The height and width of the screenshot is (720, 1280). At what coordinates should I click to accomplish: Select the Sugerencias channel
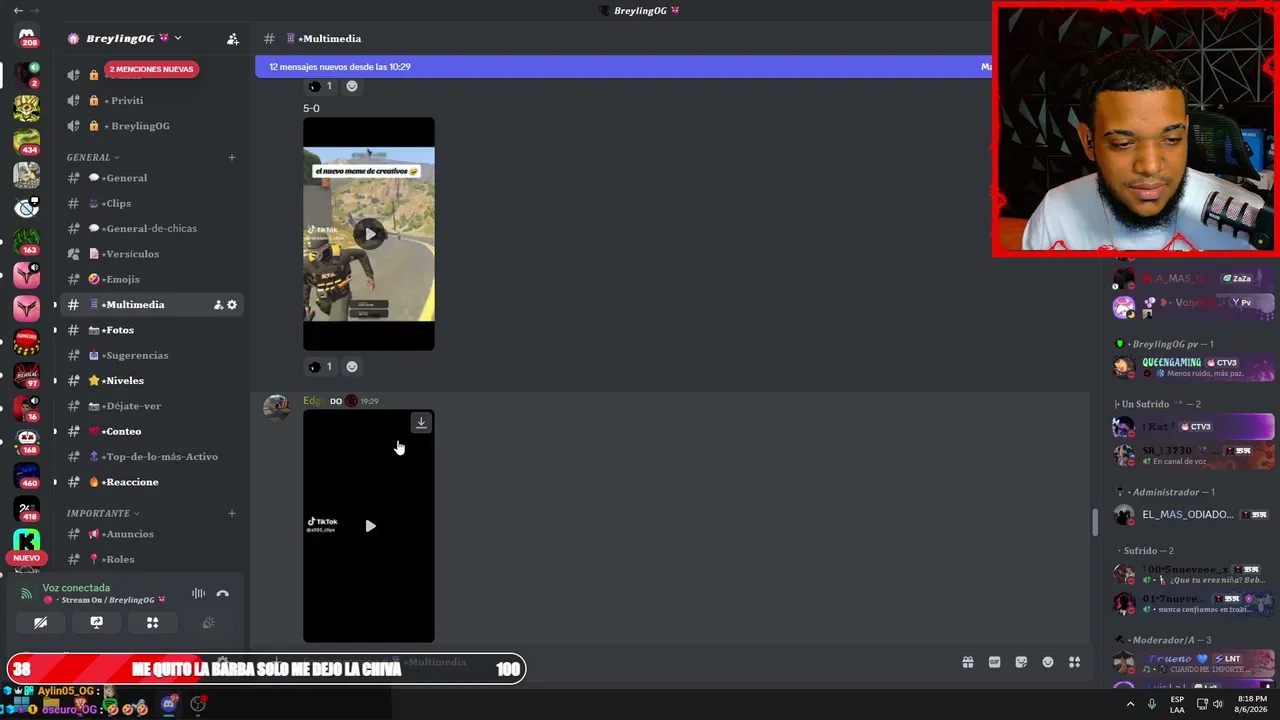point(153,355)
